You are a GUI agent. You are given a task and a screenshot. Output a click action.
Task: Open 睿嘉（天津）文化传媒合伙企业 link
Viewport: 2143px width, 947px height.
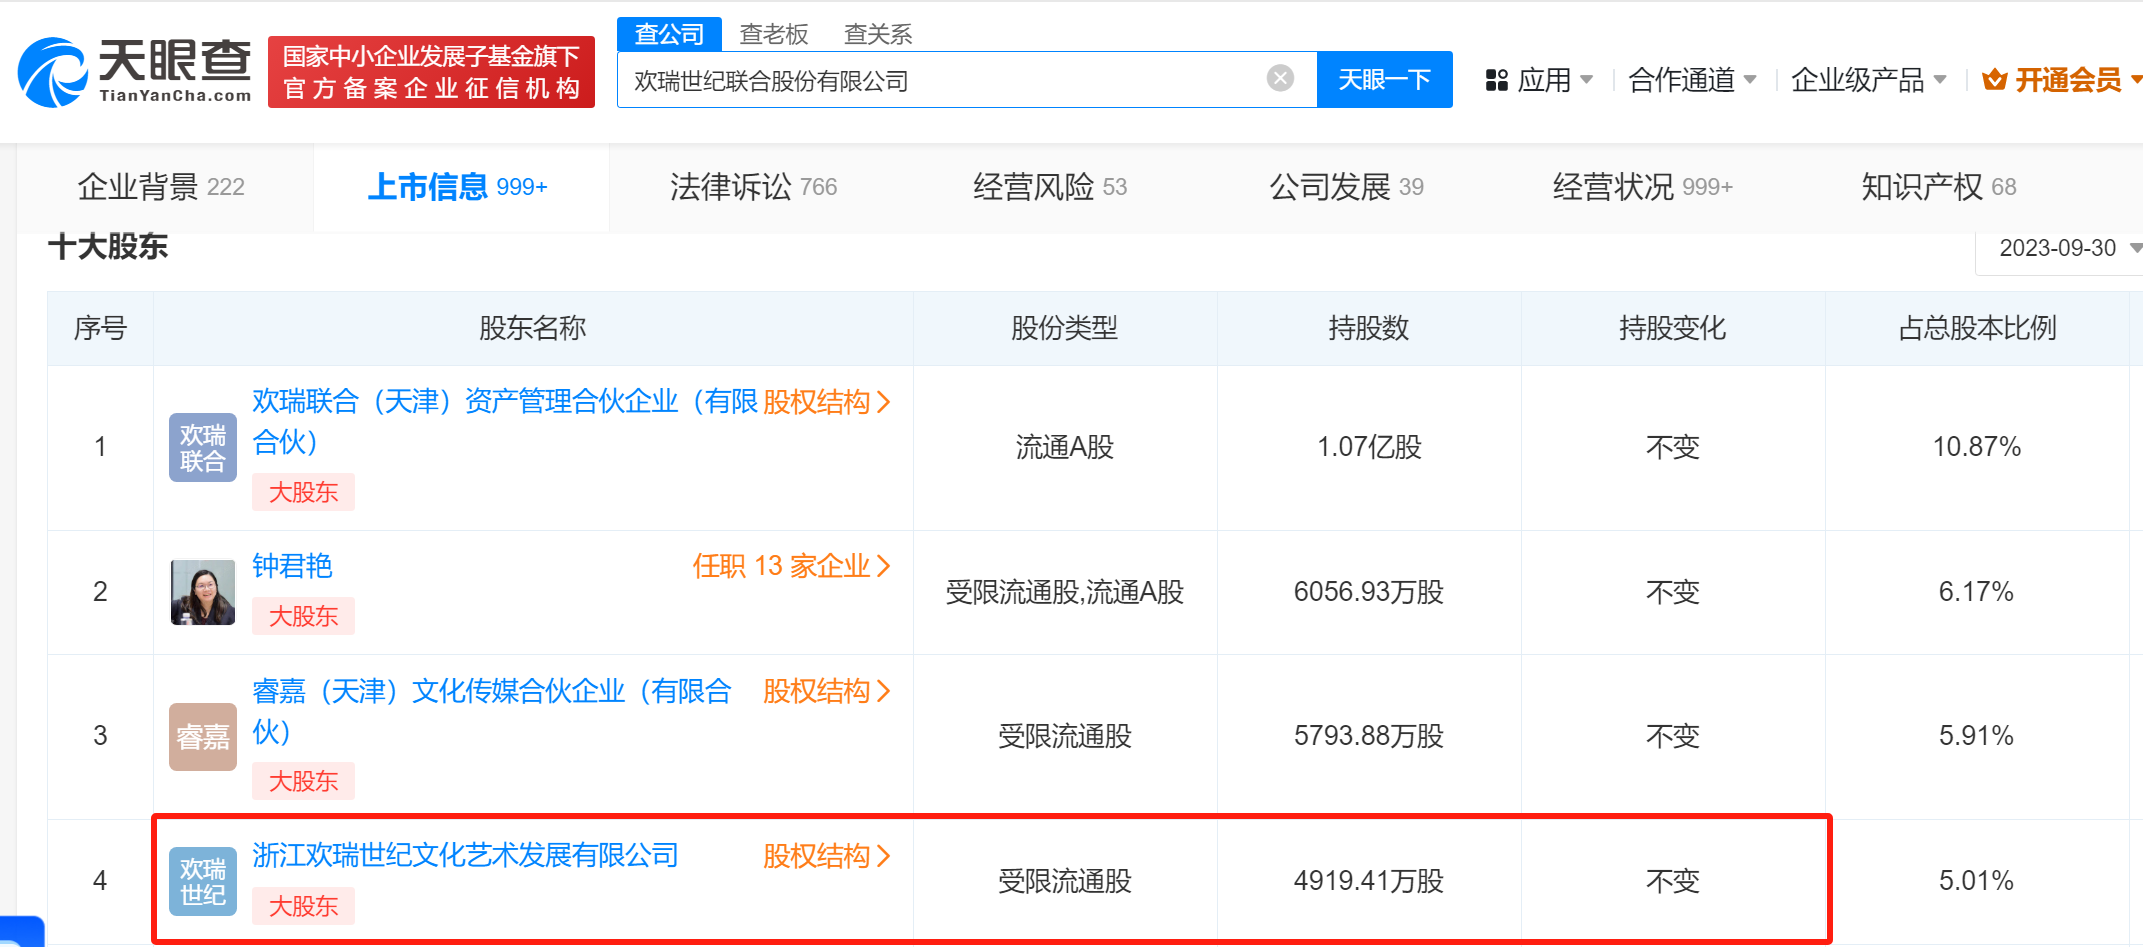[x=492, y=710]
